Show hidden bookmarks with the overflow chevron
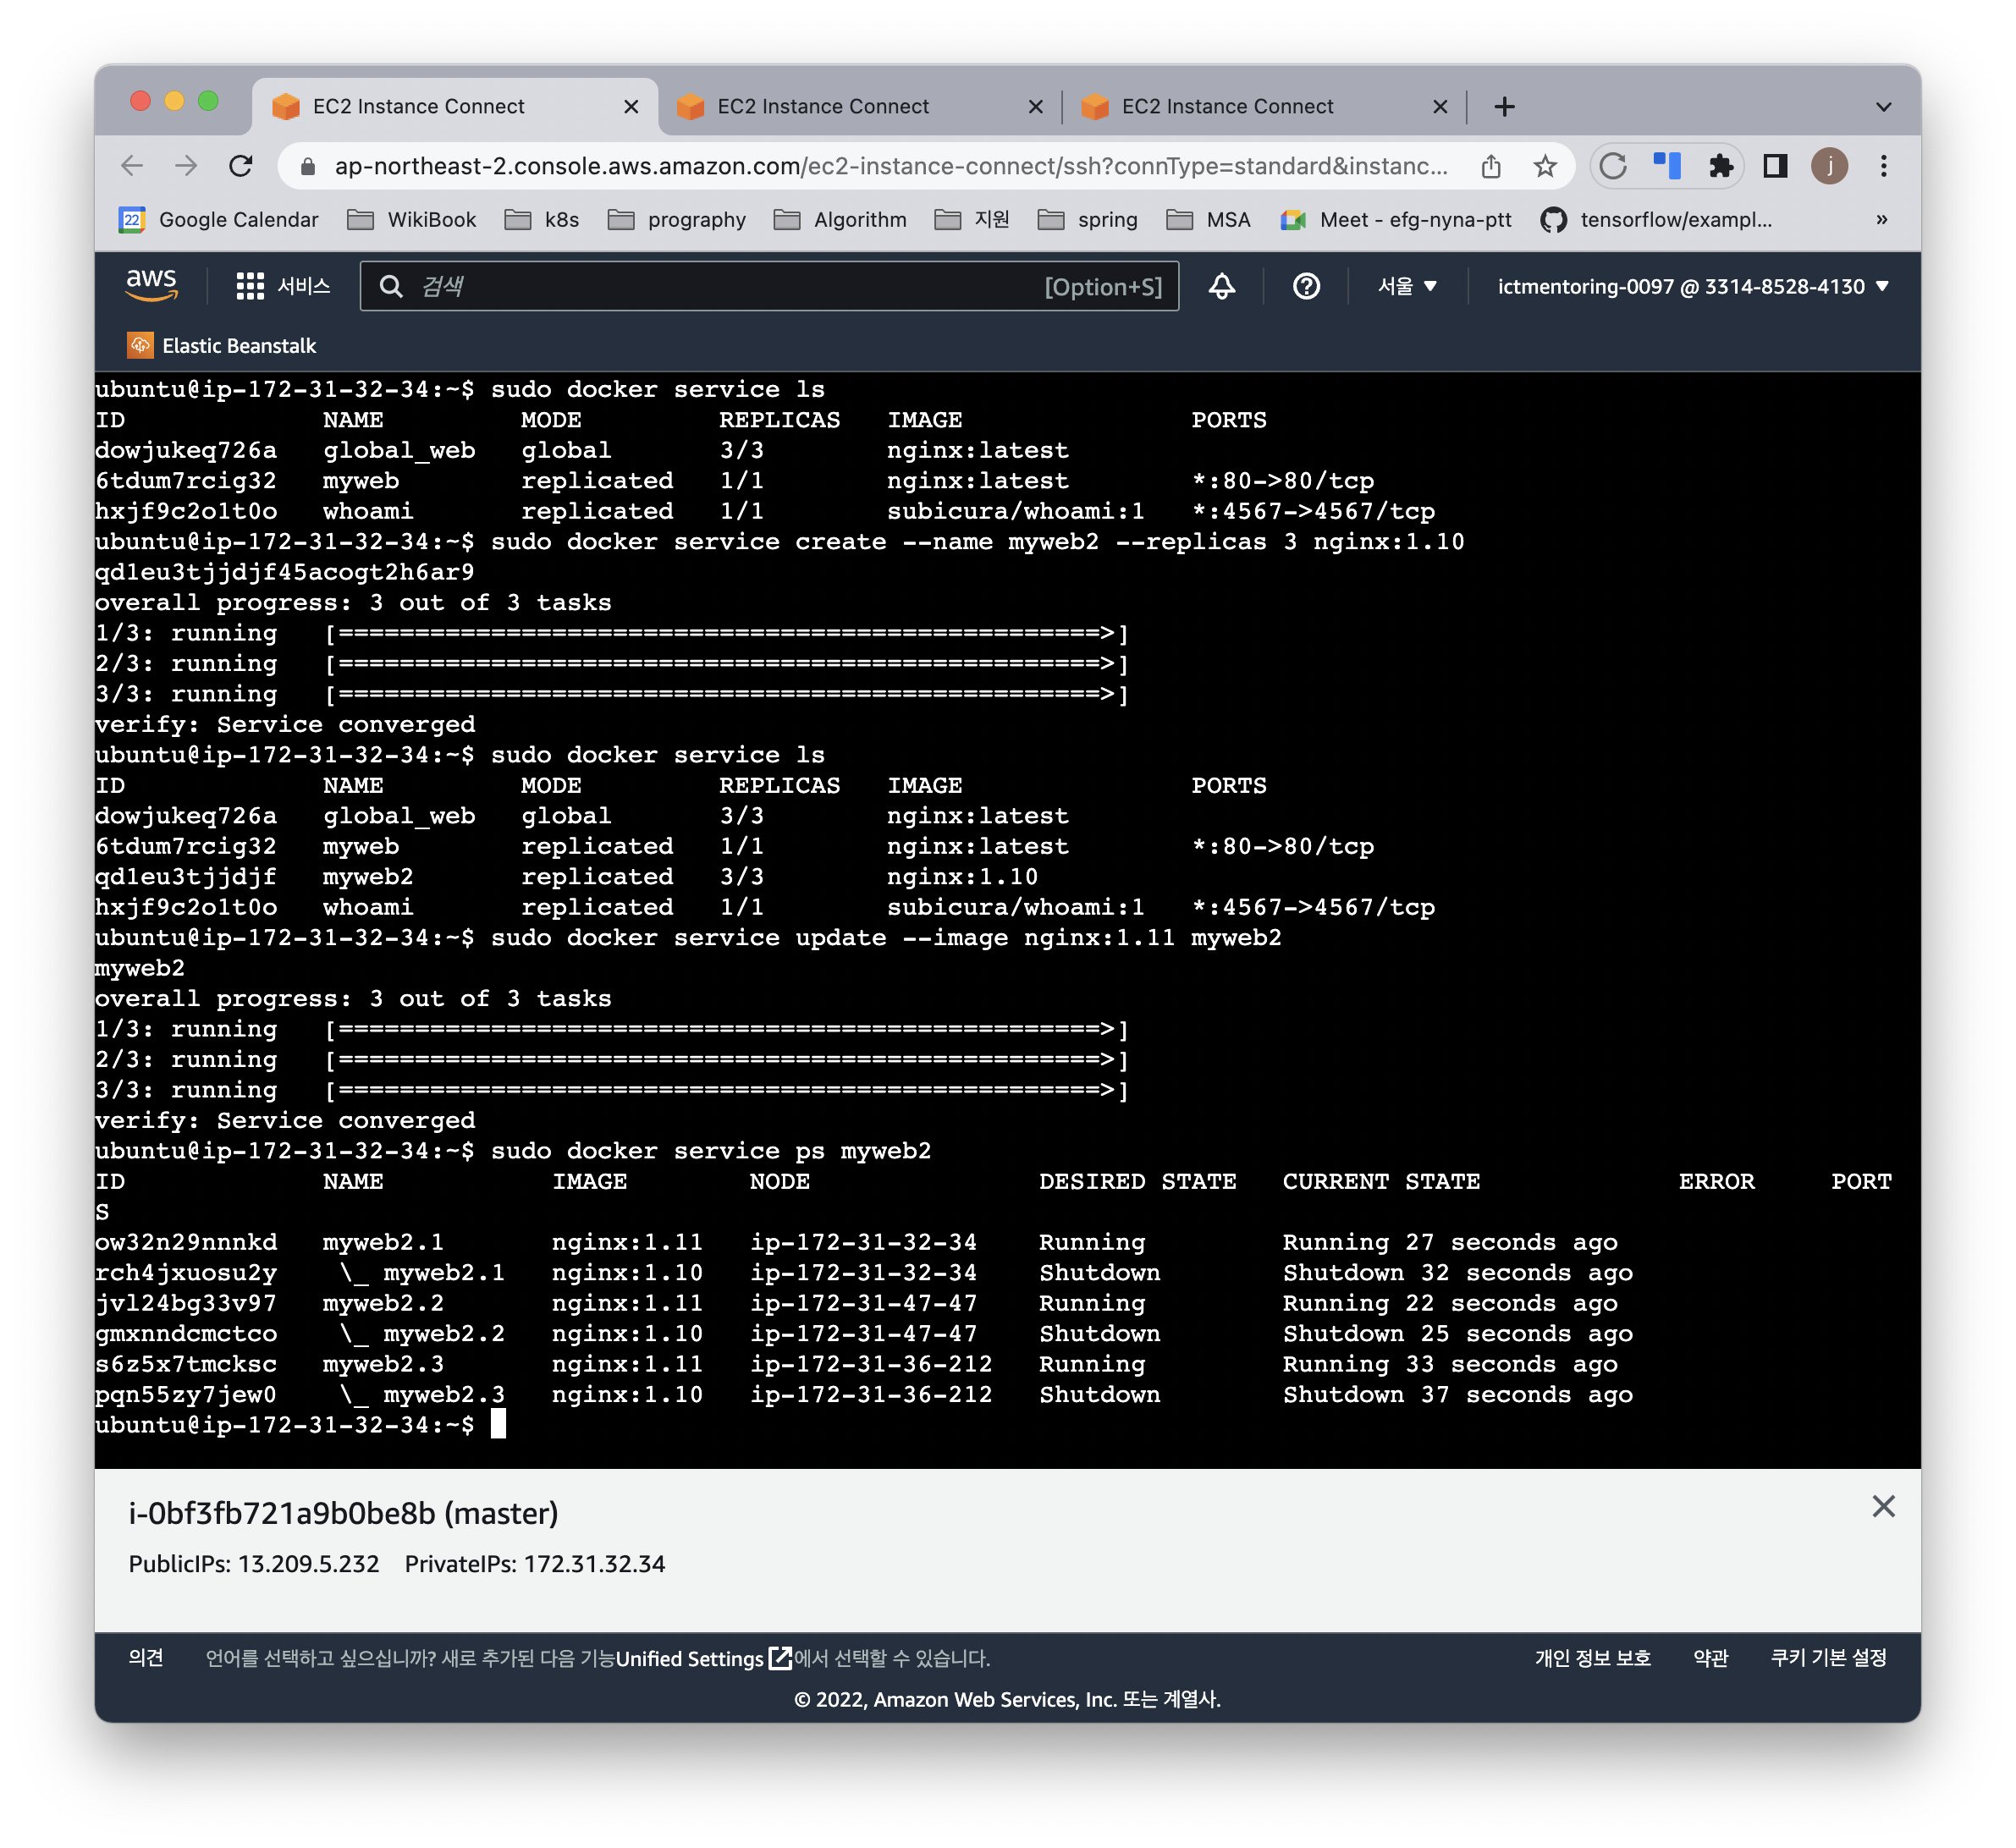This screenshot has height=1848, width=2016. (1881, 220)
